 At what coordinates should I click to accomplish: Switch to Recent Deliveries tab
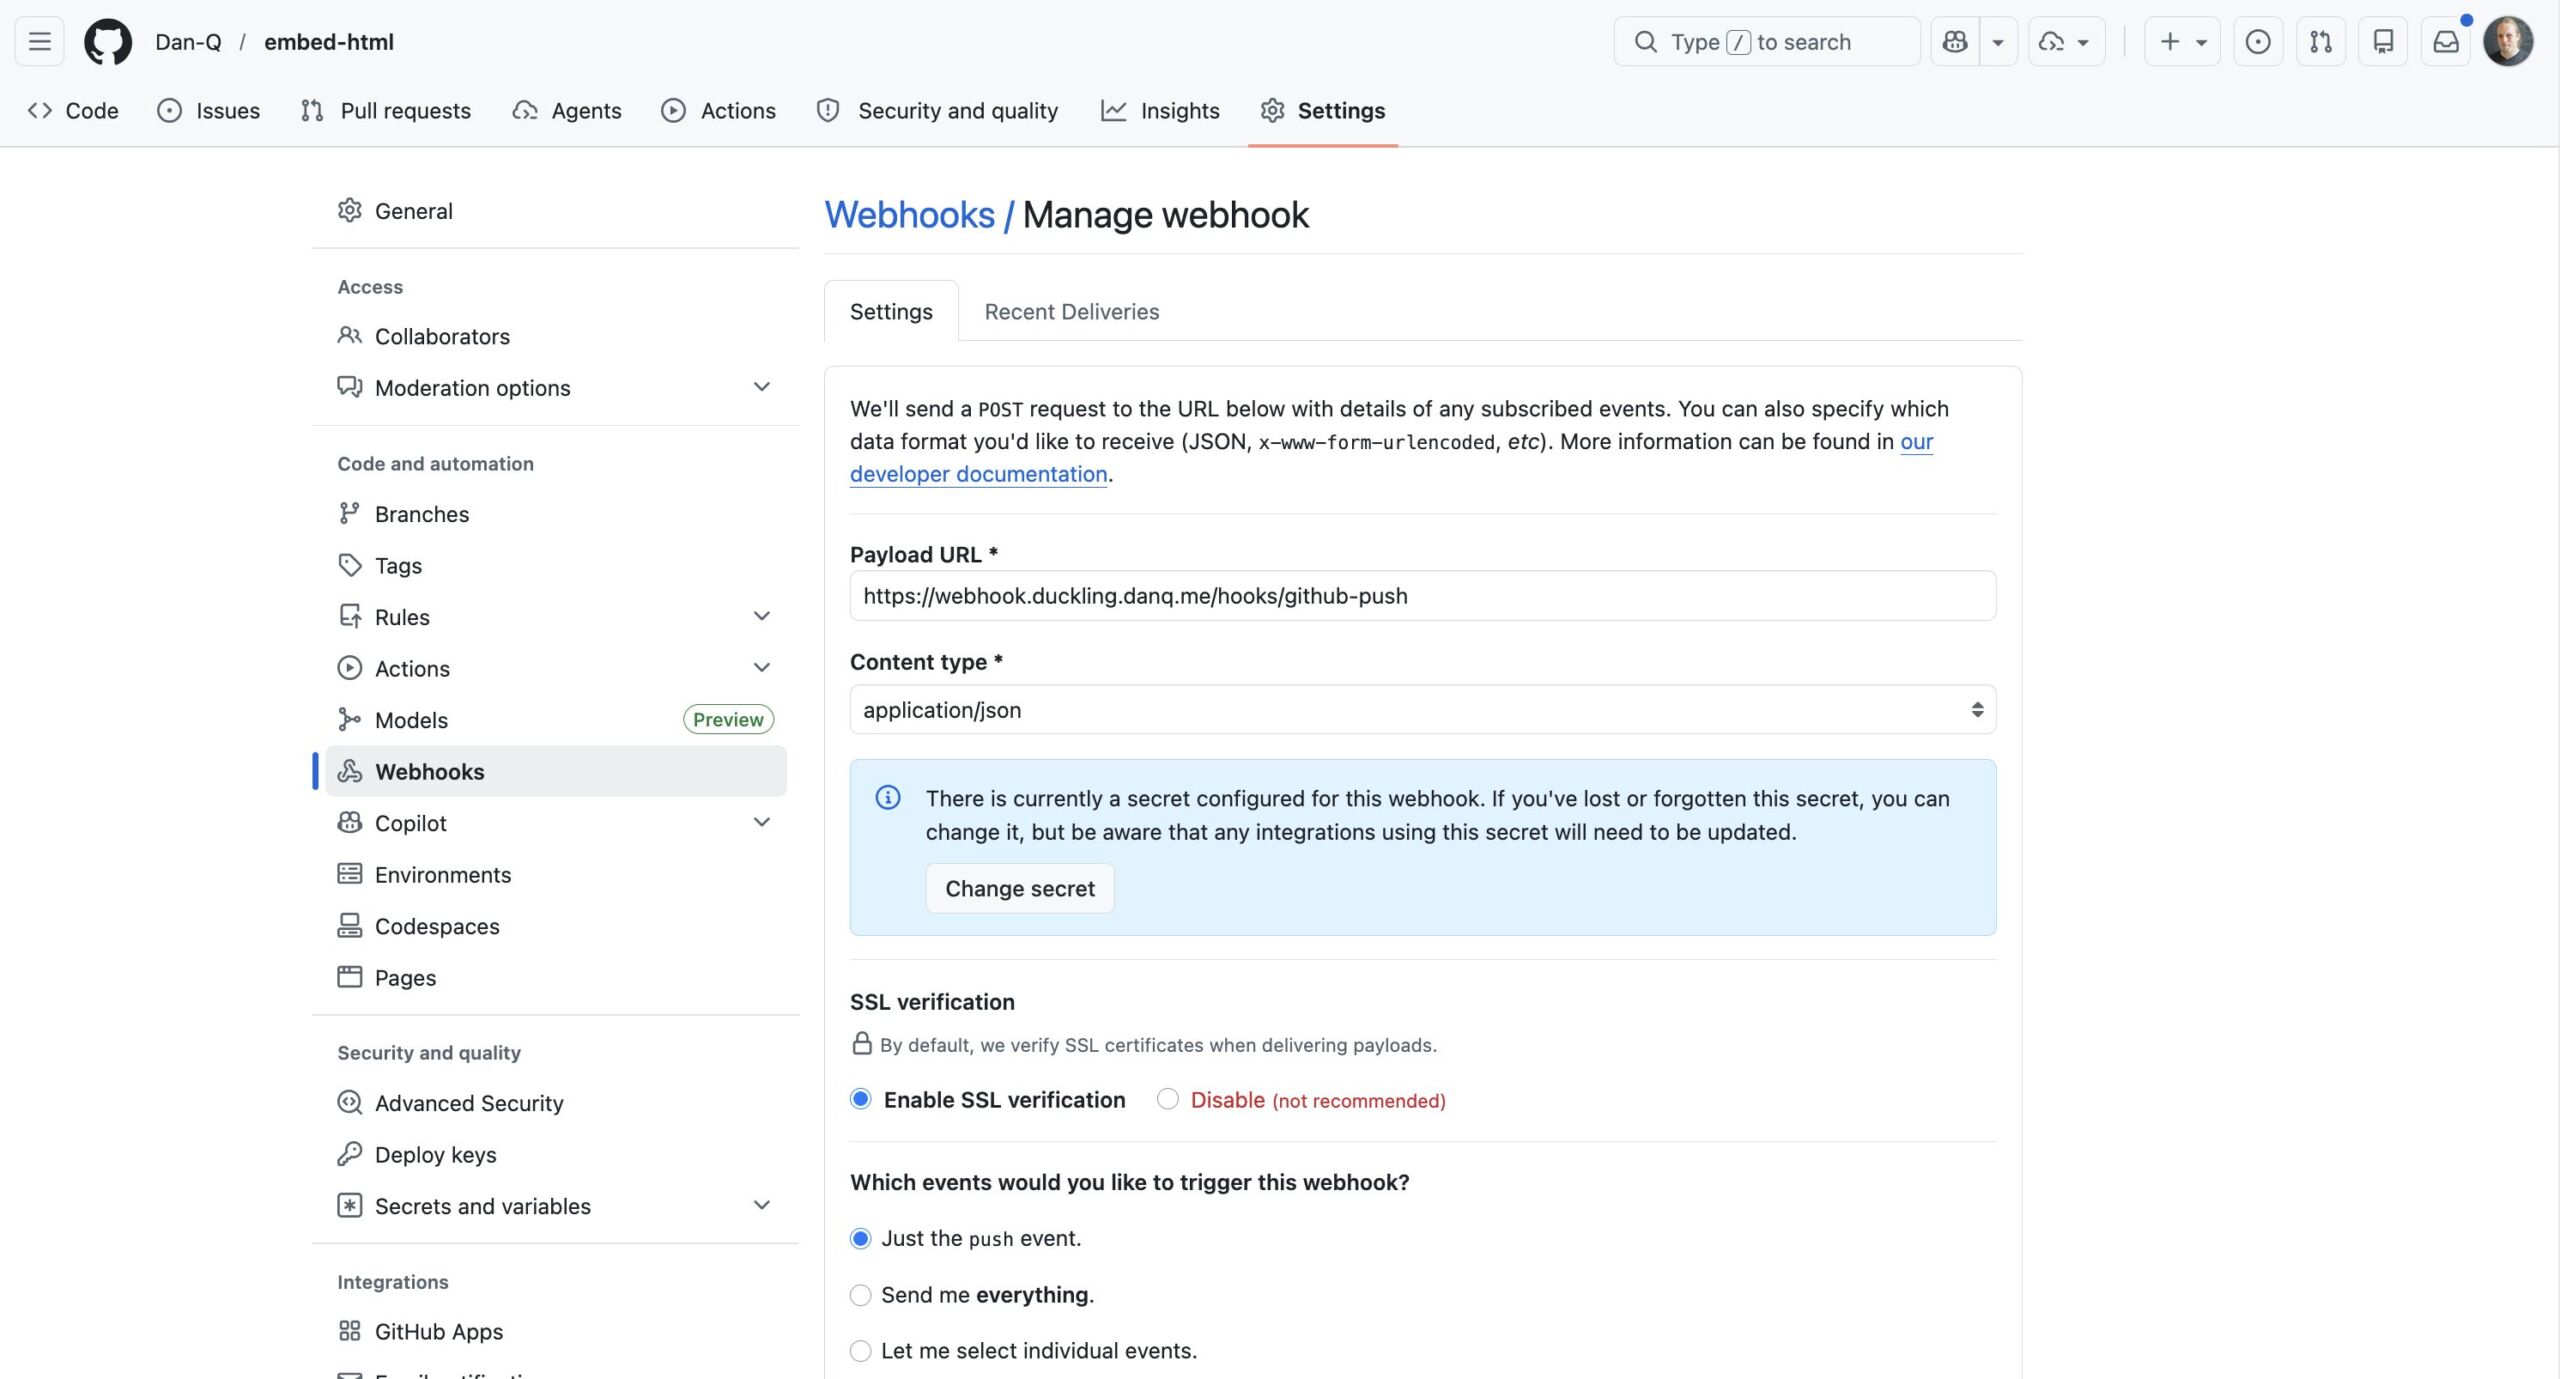click(x=1071, y=311)
